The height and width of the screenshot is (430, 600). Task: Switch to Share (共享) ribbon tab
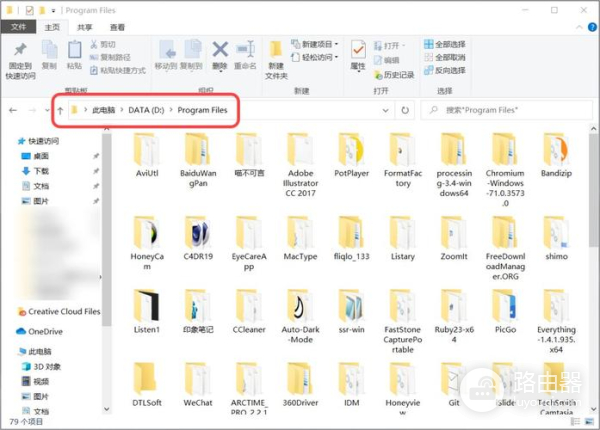point(85,27)
